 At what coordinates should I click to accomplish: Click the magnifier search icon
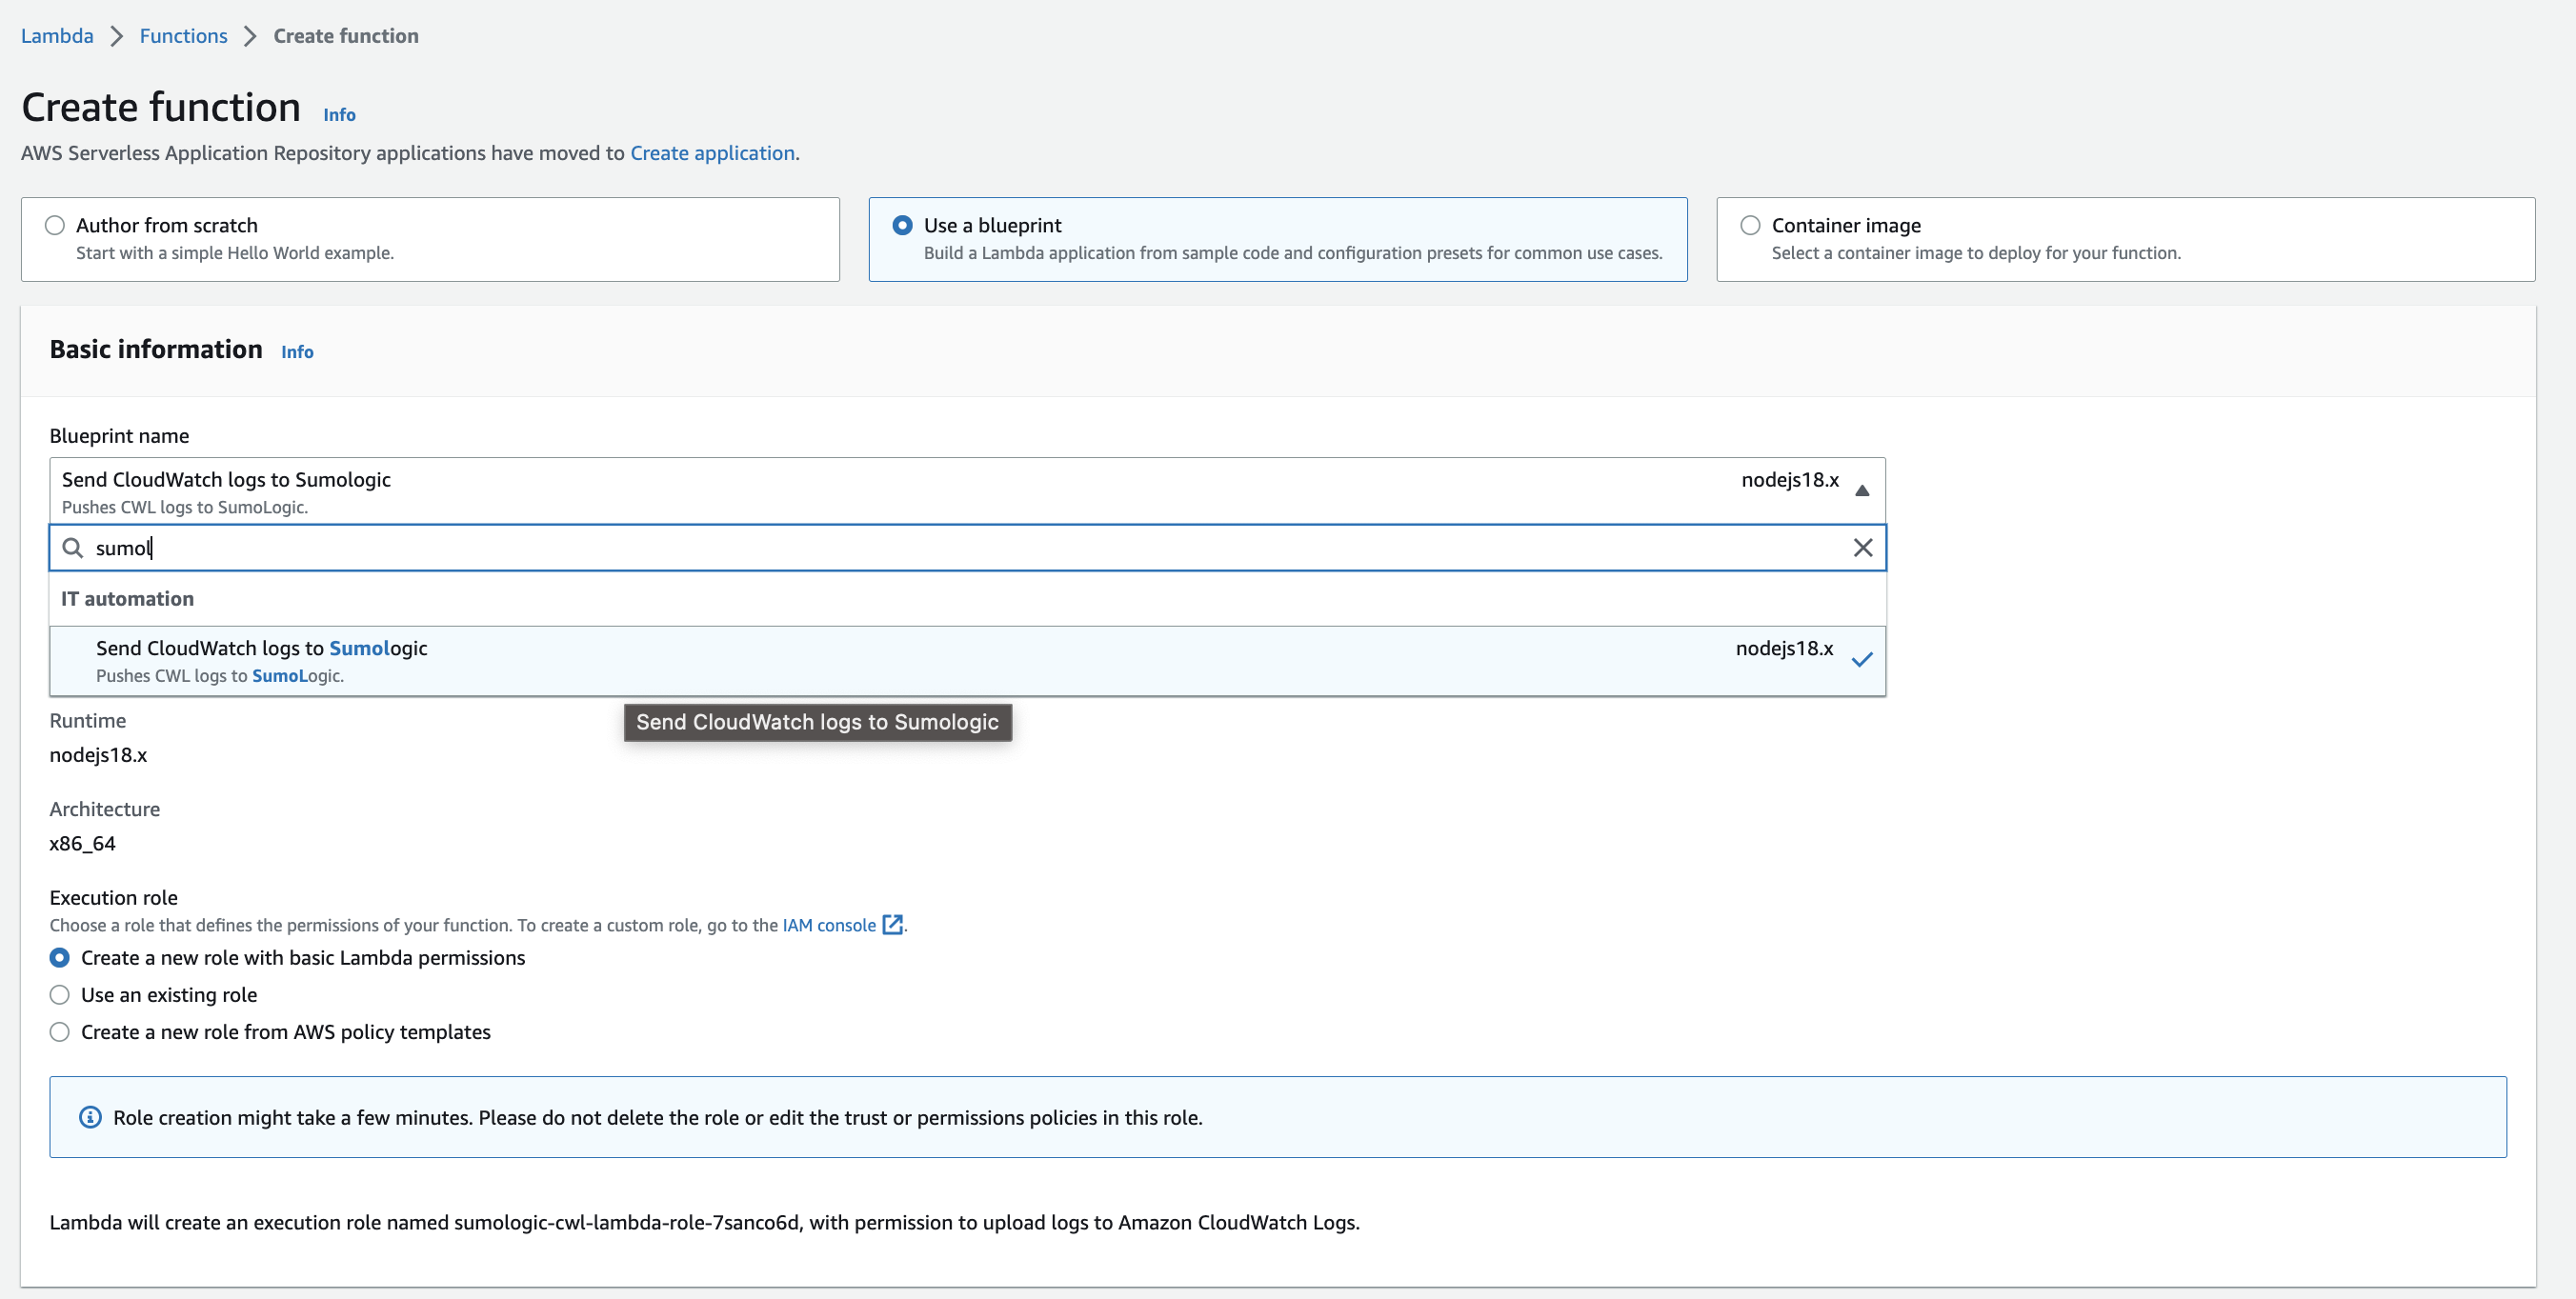[73, 548]
